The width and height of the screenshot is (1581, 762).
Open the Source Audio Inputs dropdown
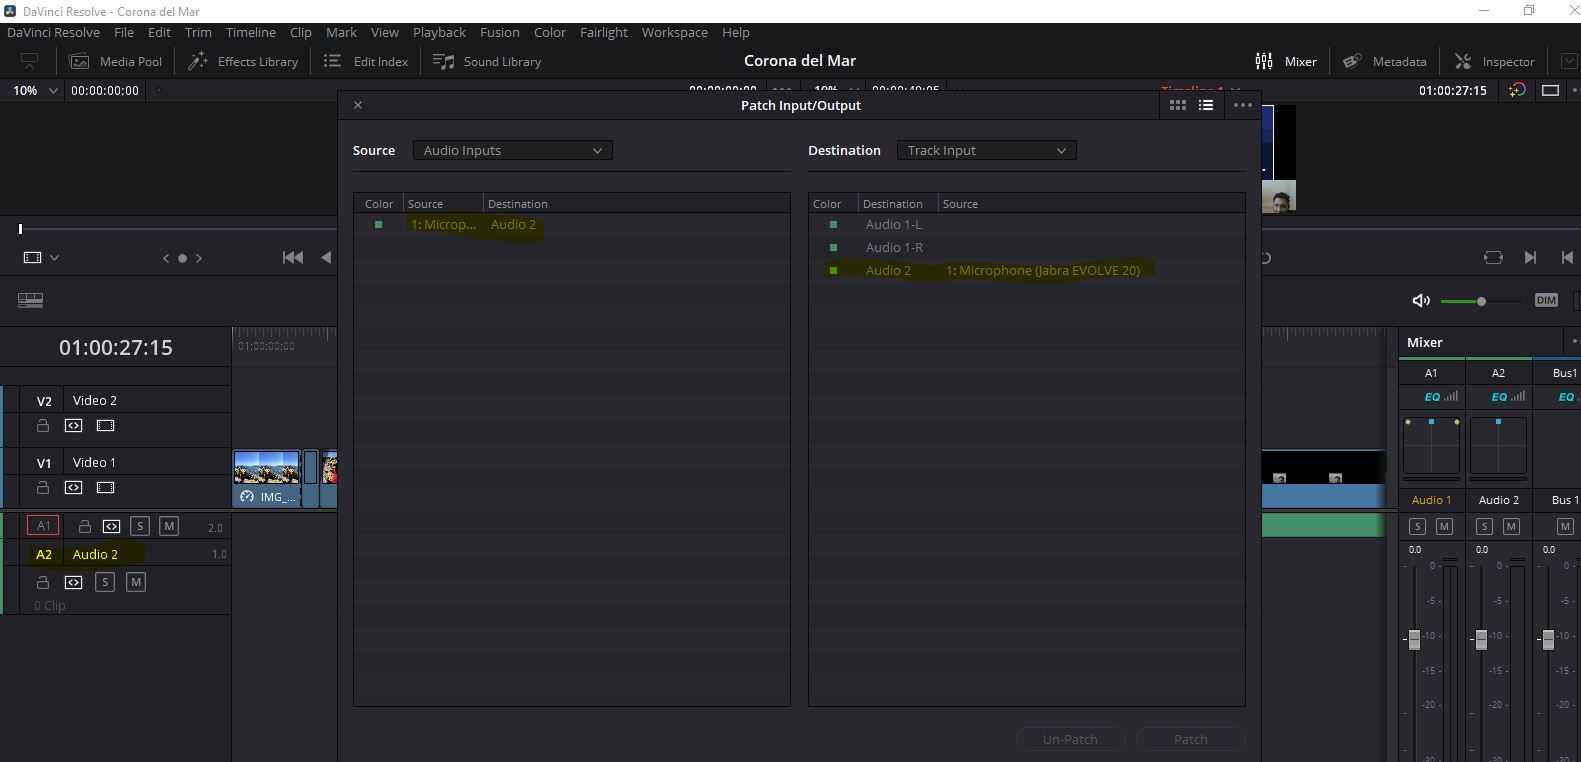[x=512, y=150]
